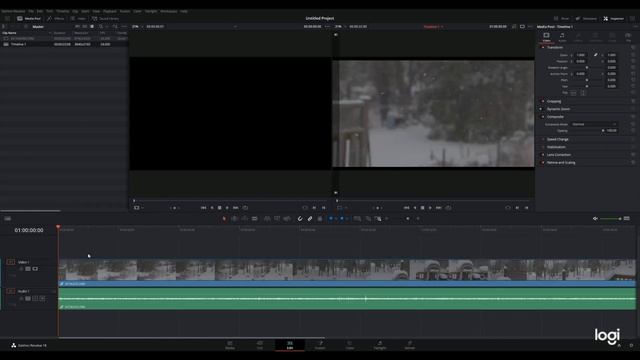Open the Metadata panel button
The image size is (640, 360).
tap(586, 18)
